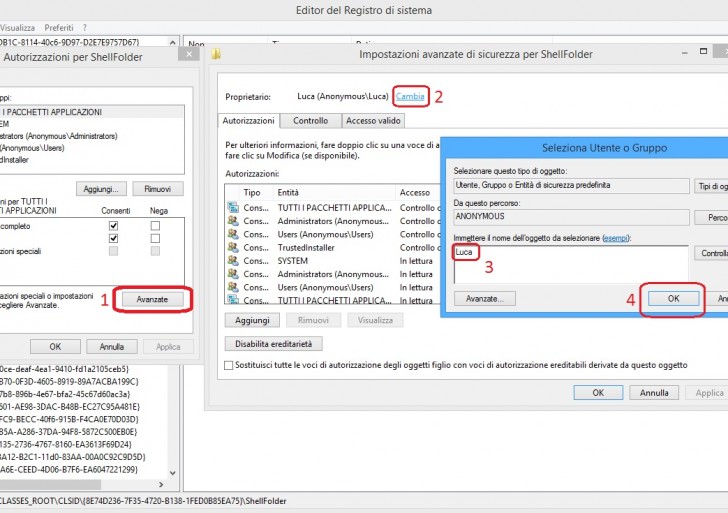The width and height of the screenshot is (728, 513).
Task: Click registry tree scroll down arrow
Action: click(173, 473)
